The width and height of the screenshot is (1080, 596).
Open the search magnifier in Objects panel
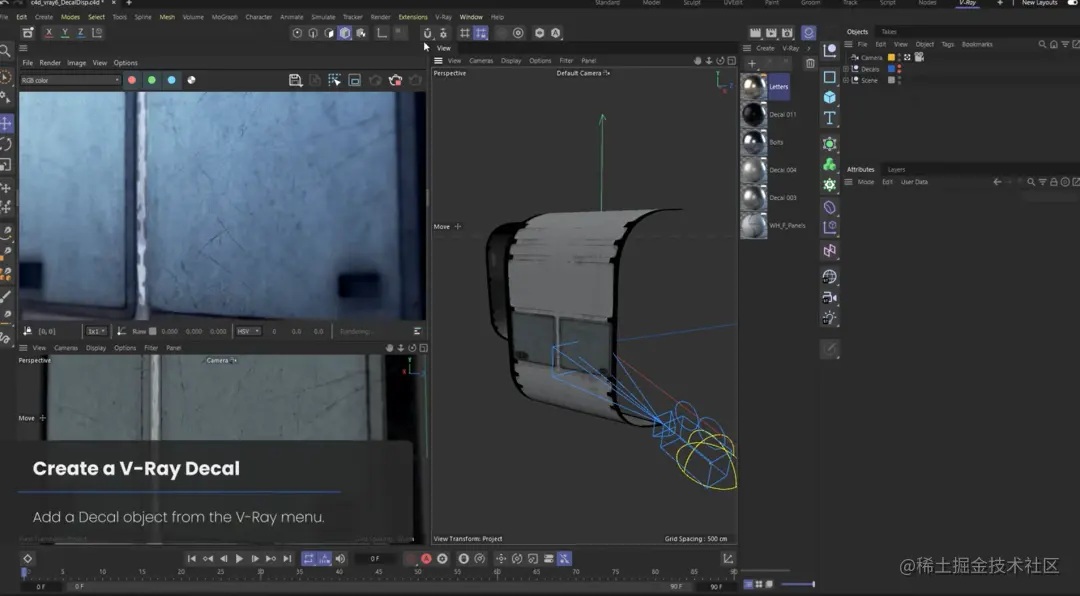point(1042,43)
